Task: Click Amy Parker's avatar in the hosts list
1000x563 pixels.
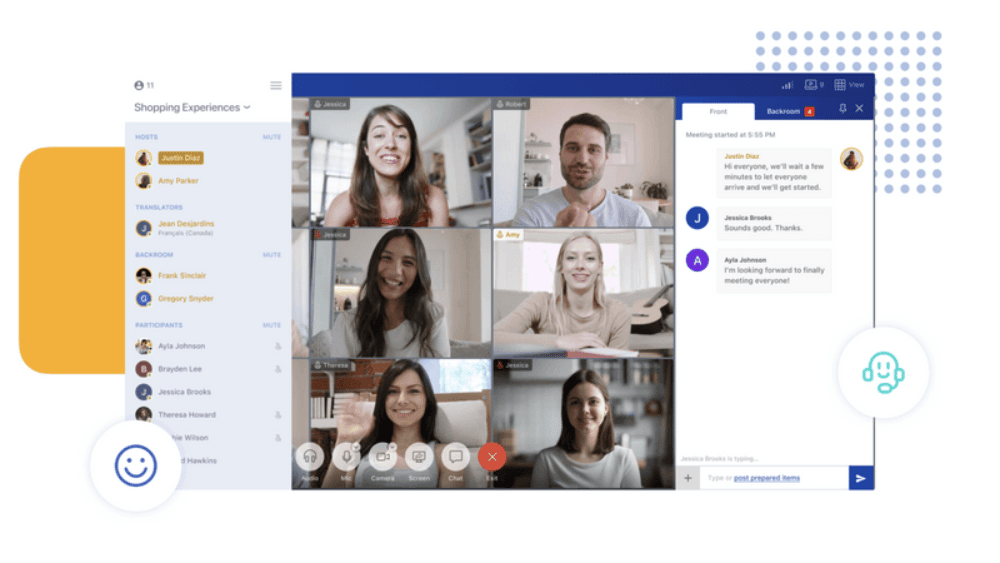Action: (143, 181)
